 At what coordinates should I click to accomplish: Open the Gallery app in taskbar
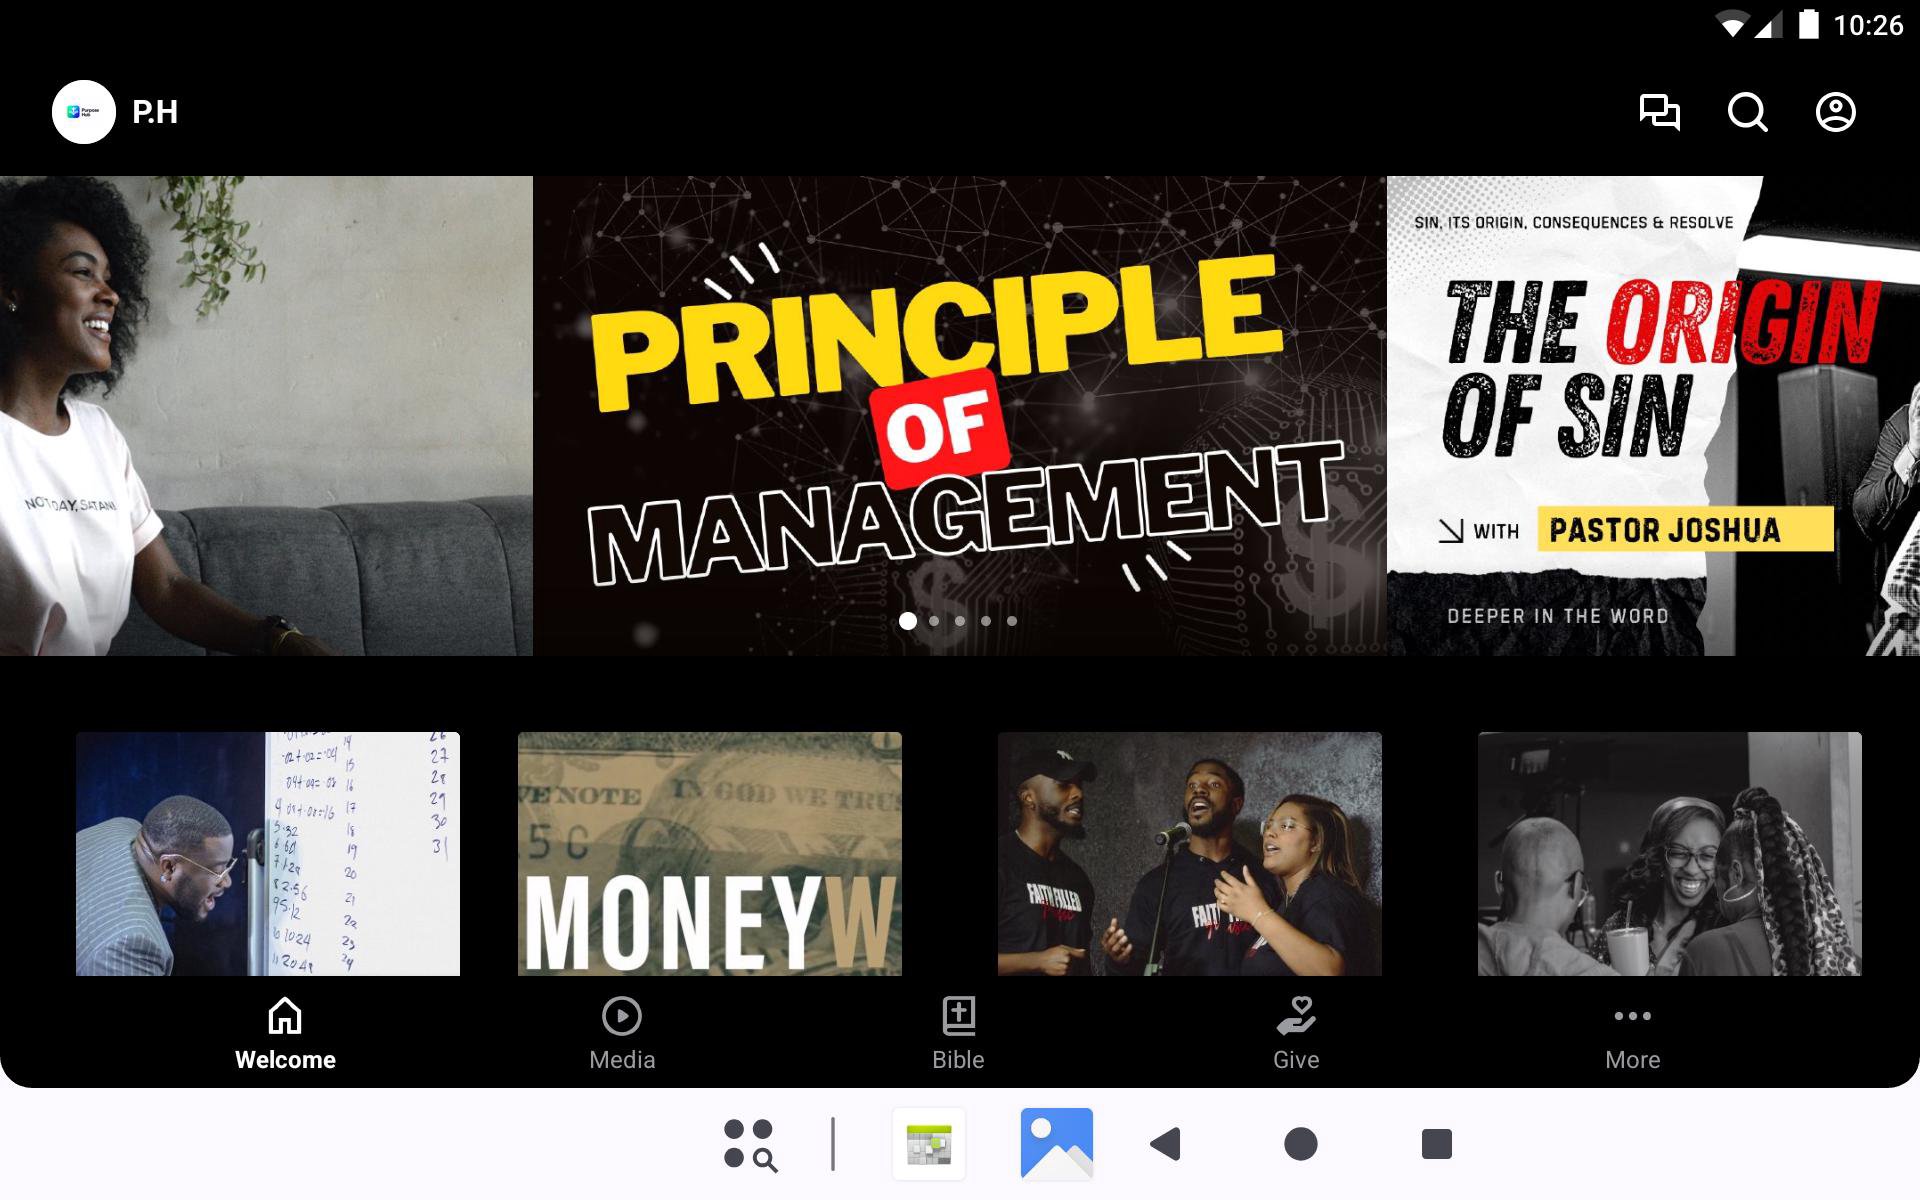(x=1056, y=1143)
